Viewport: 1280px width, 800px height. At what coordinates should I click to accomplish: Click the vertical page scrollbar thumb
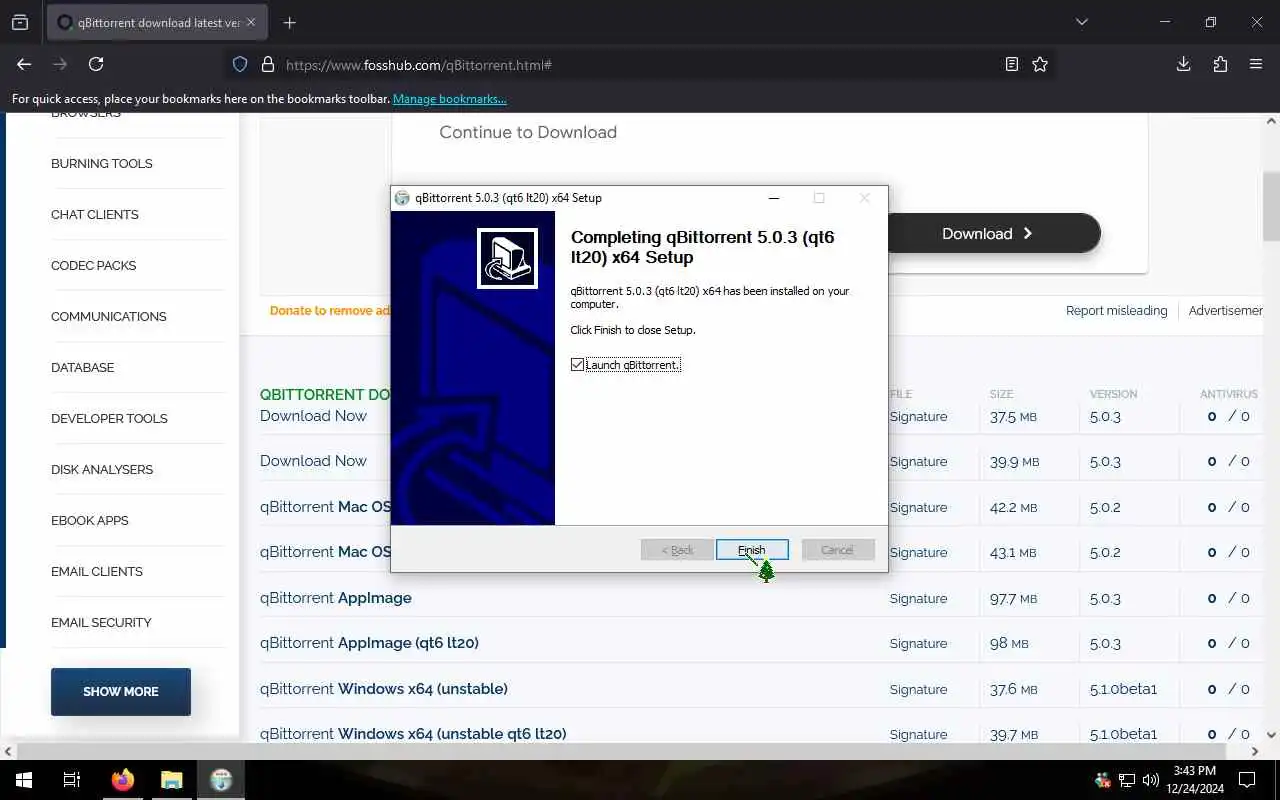[1271, 206]
